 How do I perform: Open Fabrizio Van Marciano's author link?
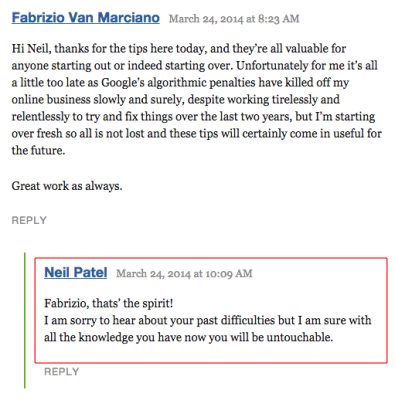coord(86,18)
